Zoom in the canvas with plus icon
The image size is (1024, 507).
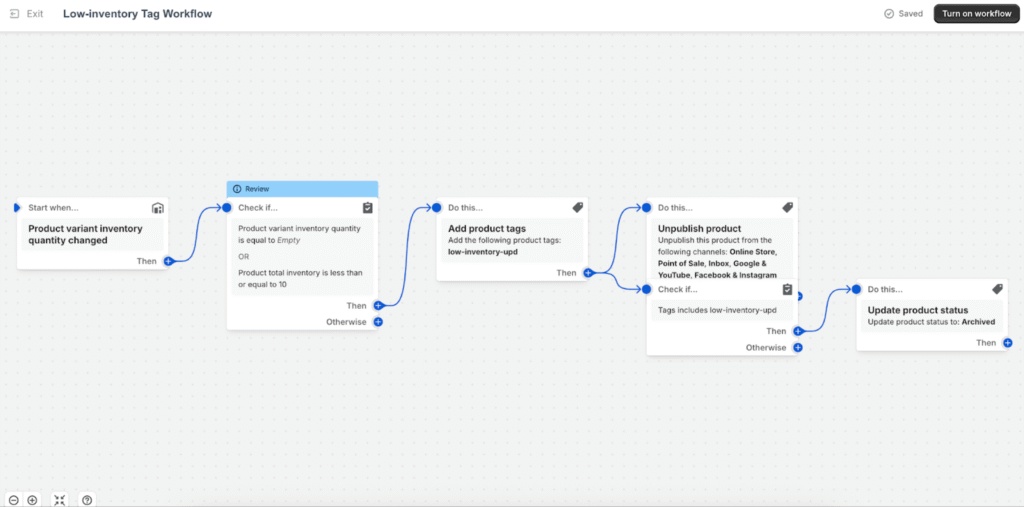pyautogui.click(x=32, y=500)
